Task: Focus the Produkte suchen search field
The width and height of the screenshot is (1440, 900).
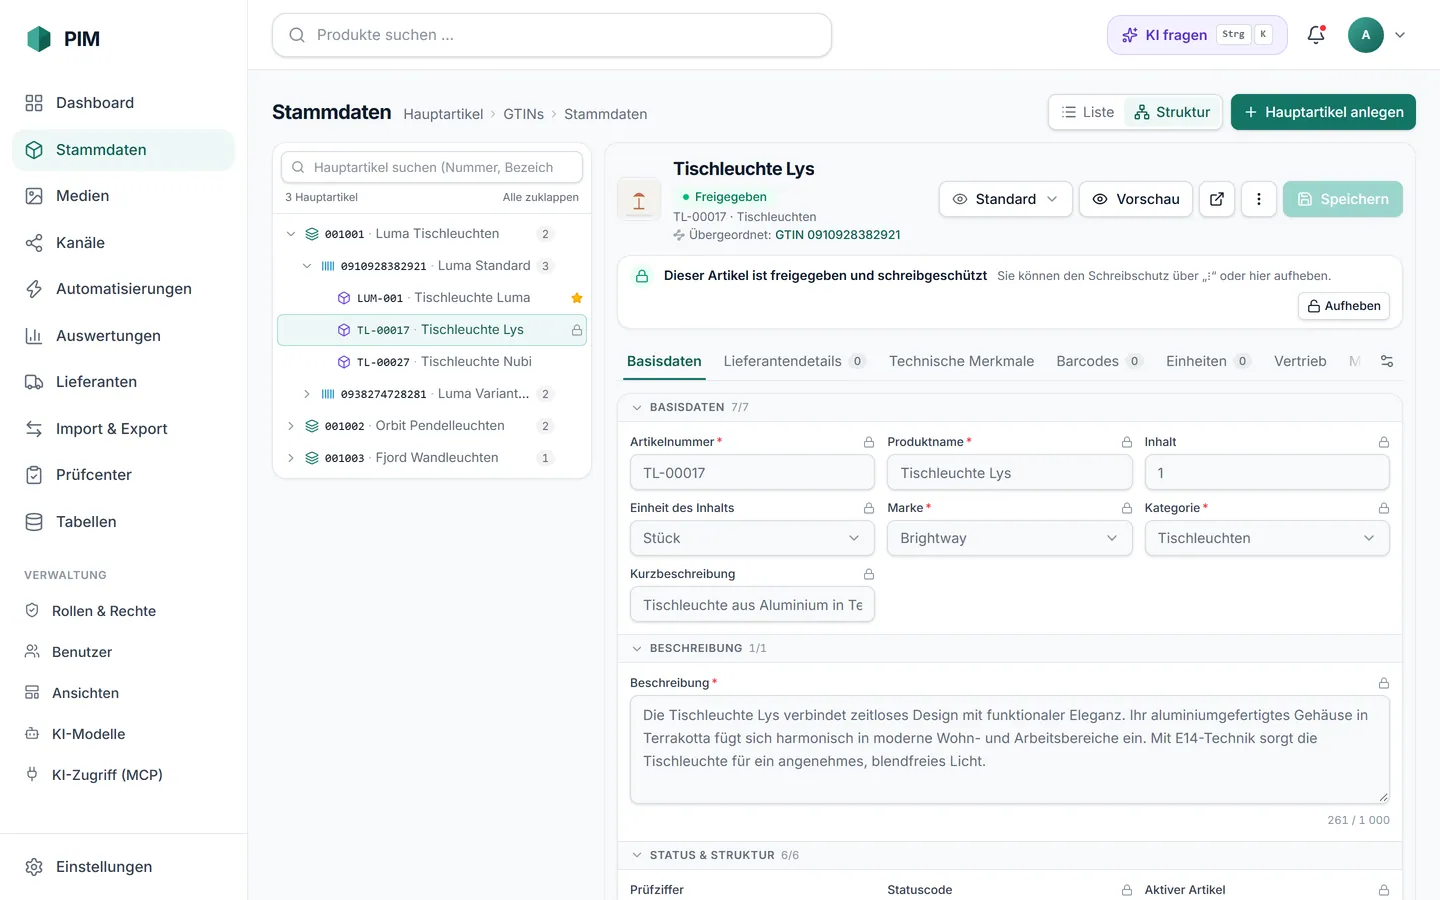Action: coord(552,35)
